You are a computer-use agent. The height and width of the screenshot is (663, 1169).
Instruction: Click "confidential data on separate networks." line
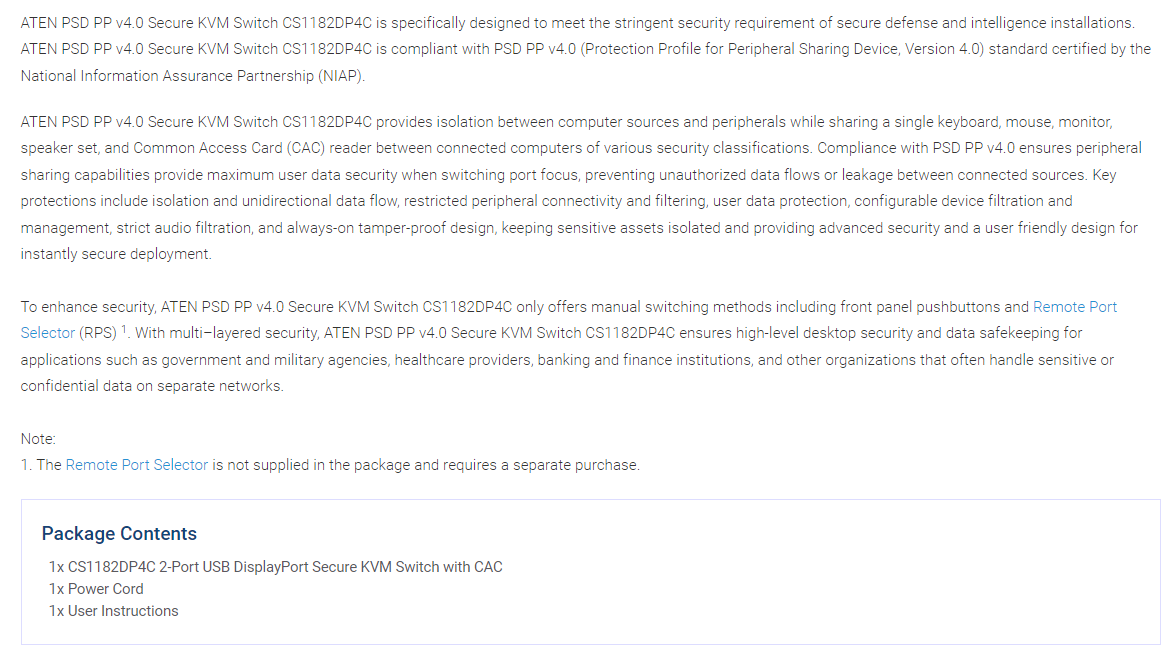pos(152,386)
